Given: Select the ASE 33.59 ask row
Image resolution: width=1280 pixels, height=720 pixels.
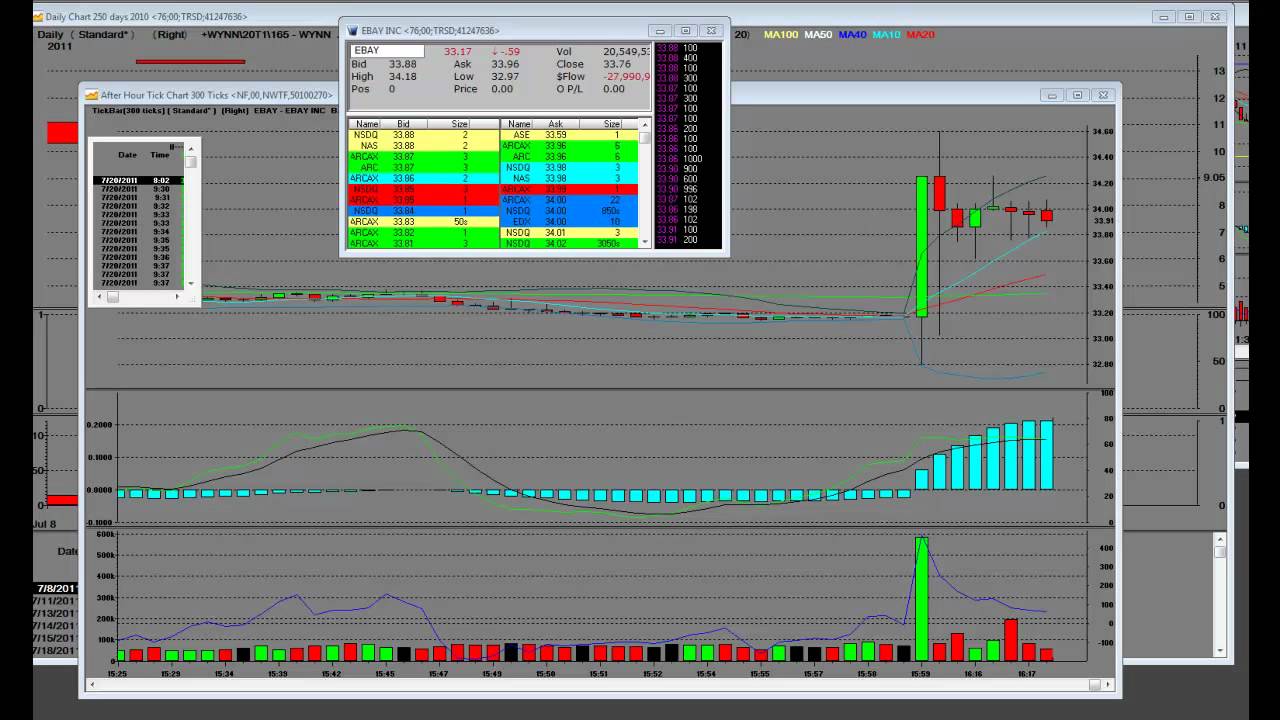Looking at the screenshot, I should (x=570, y=135).
